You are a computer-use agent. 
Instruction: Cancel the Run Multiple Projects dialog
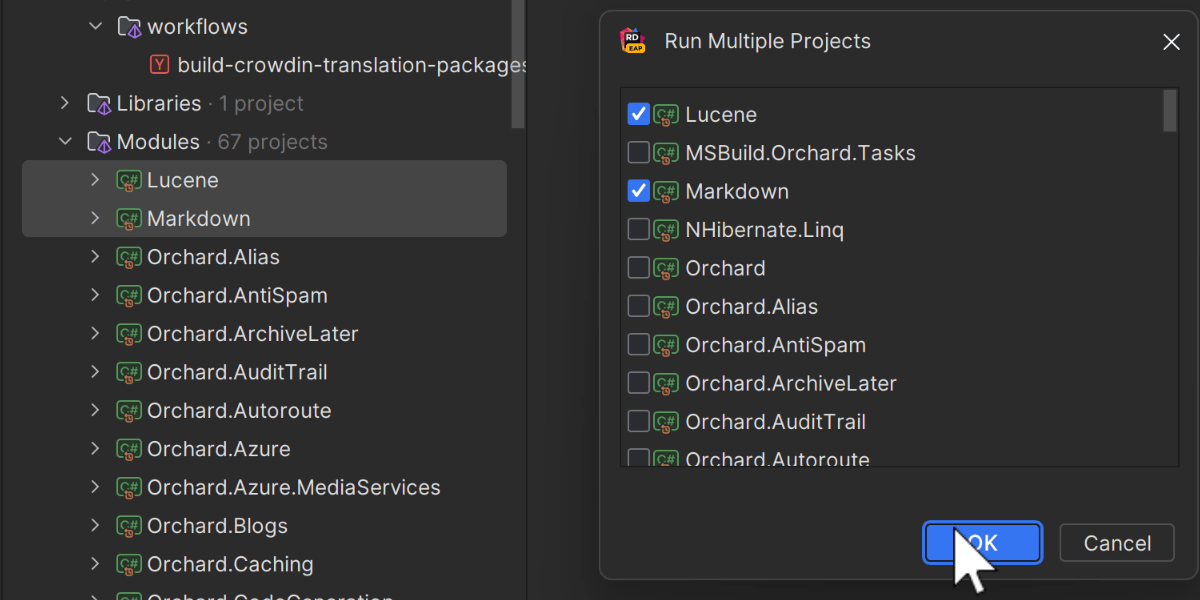(x=1116, y=544)
